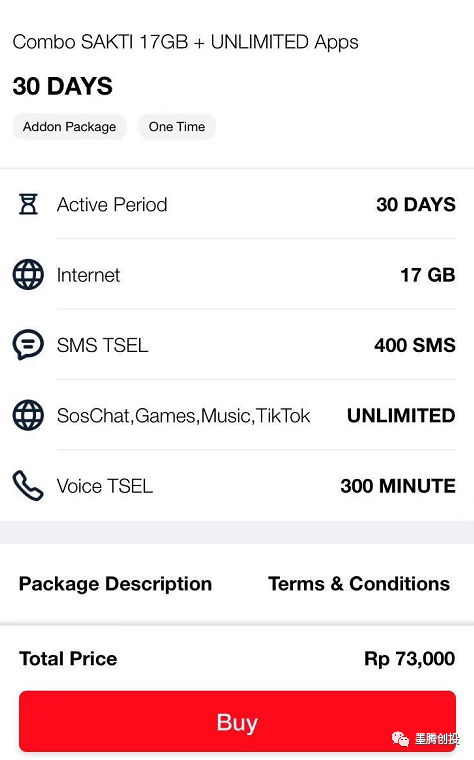Image resolution: width=474 pixels, height=760 pixels.
Task: Click the Active Period label
Action: pyautogui.click(x=112, y=205)
